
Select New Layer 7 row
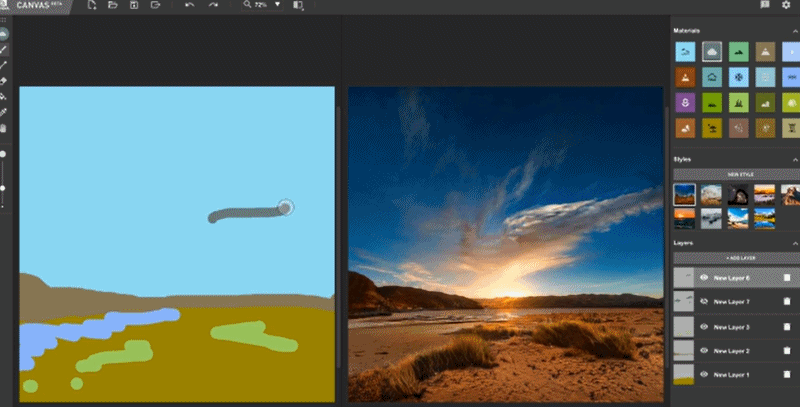click(736, 301)
